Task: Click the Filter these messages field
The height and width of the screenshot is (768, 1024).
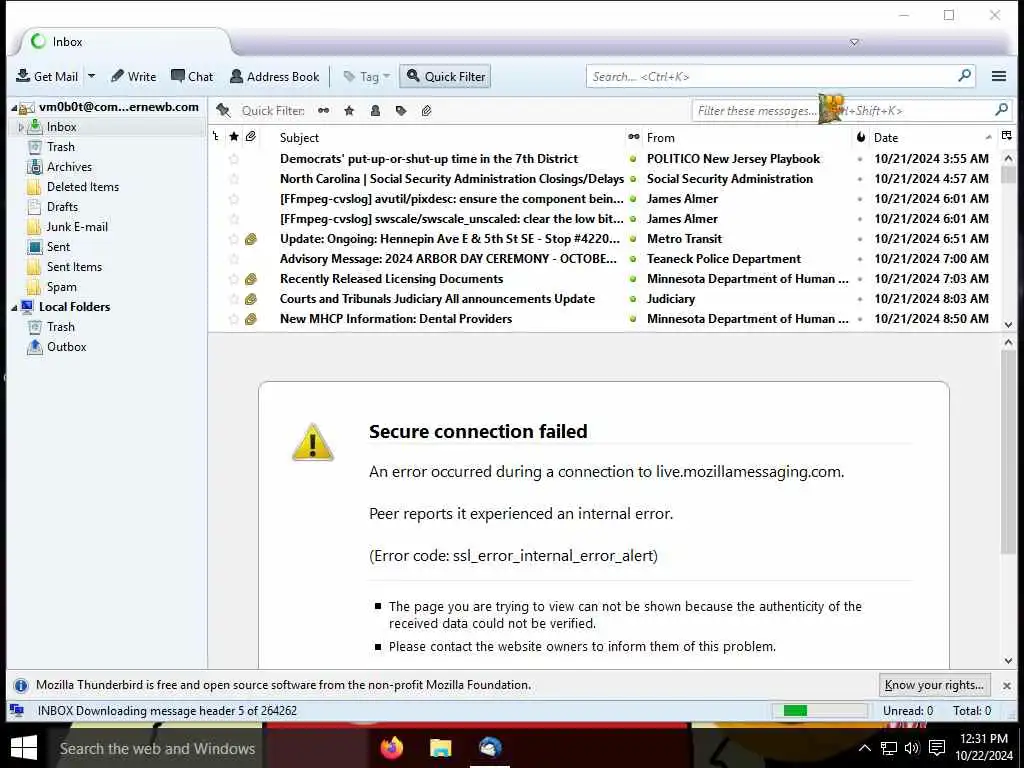Action: [852, 110]
